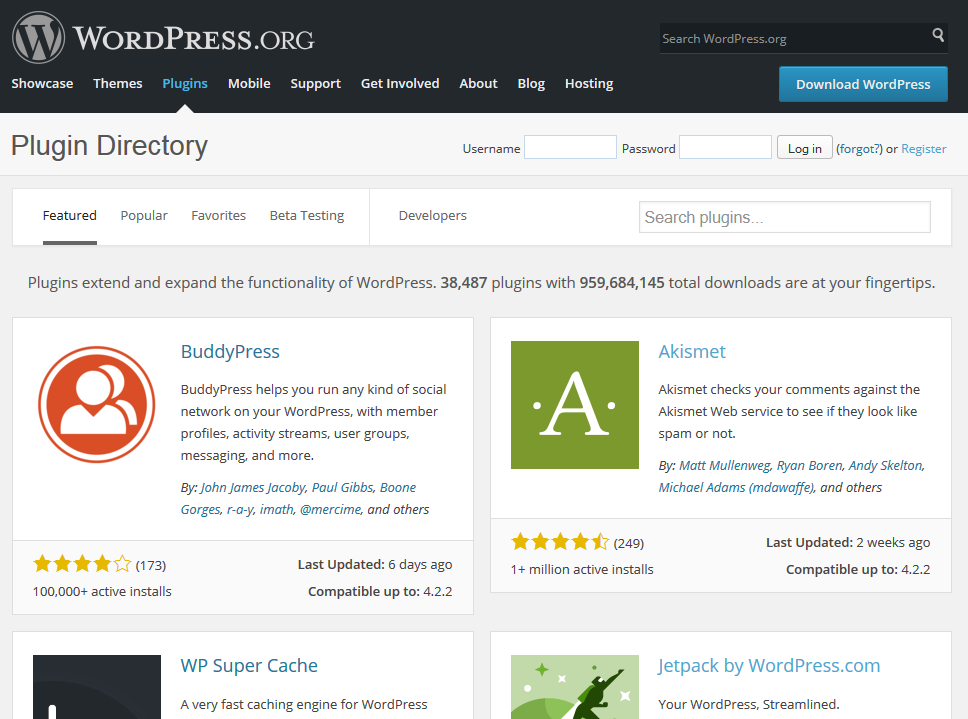Click the 959,684,145 total downloads figure
The height and width of the screenshot is (719, 968).
(622, 283)
